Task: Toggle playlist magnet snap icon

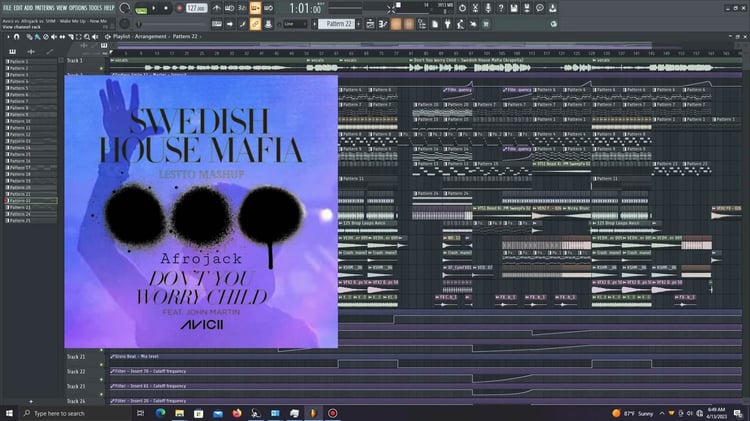Action: tap(16, 36)
